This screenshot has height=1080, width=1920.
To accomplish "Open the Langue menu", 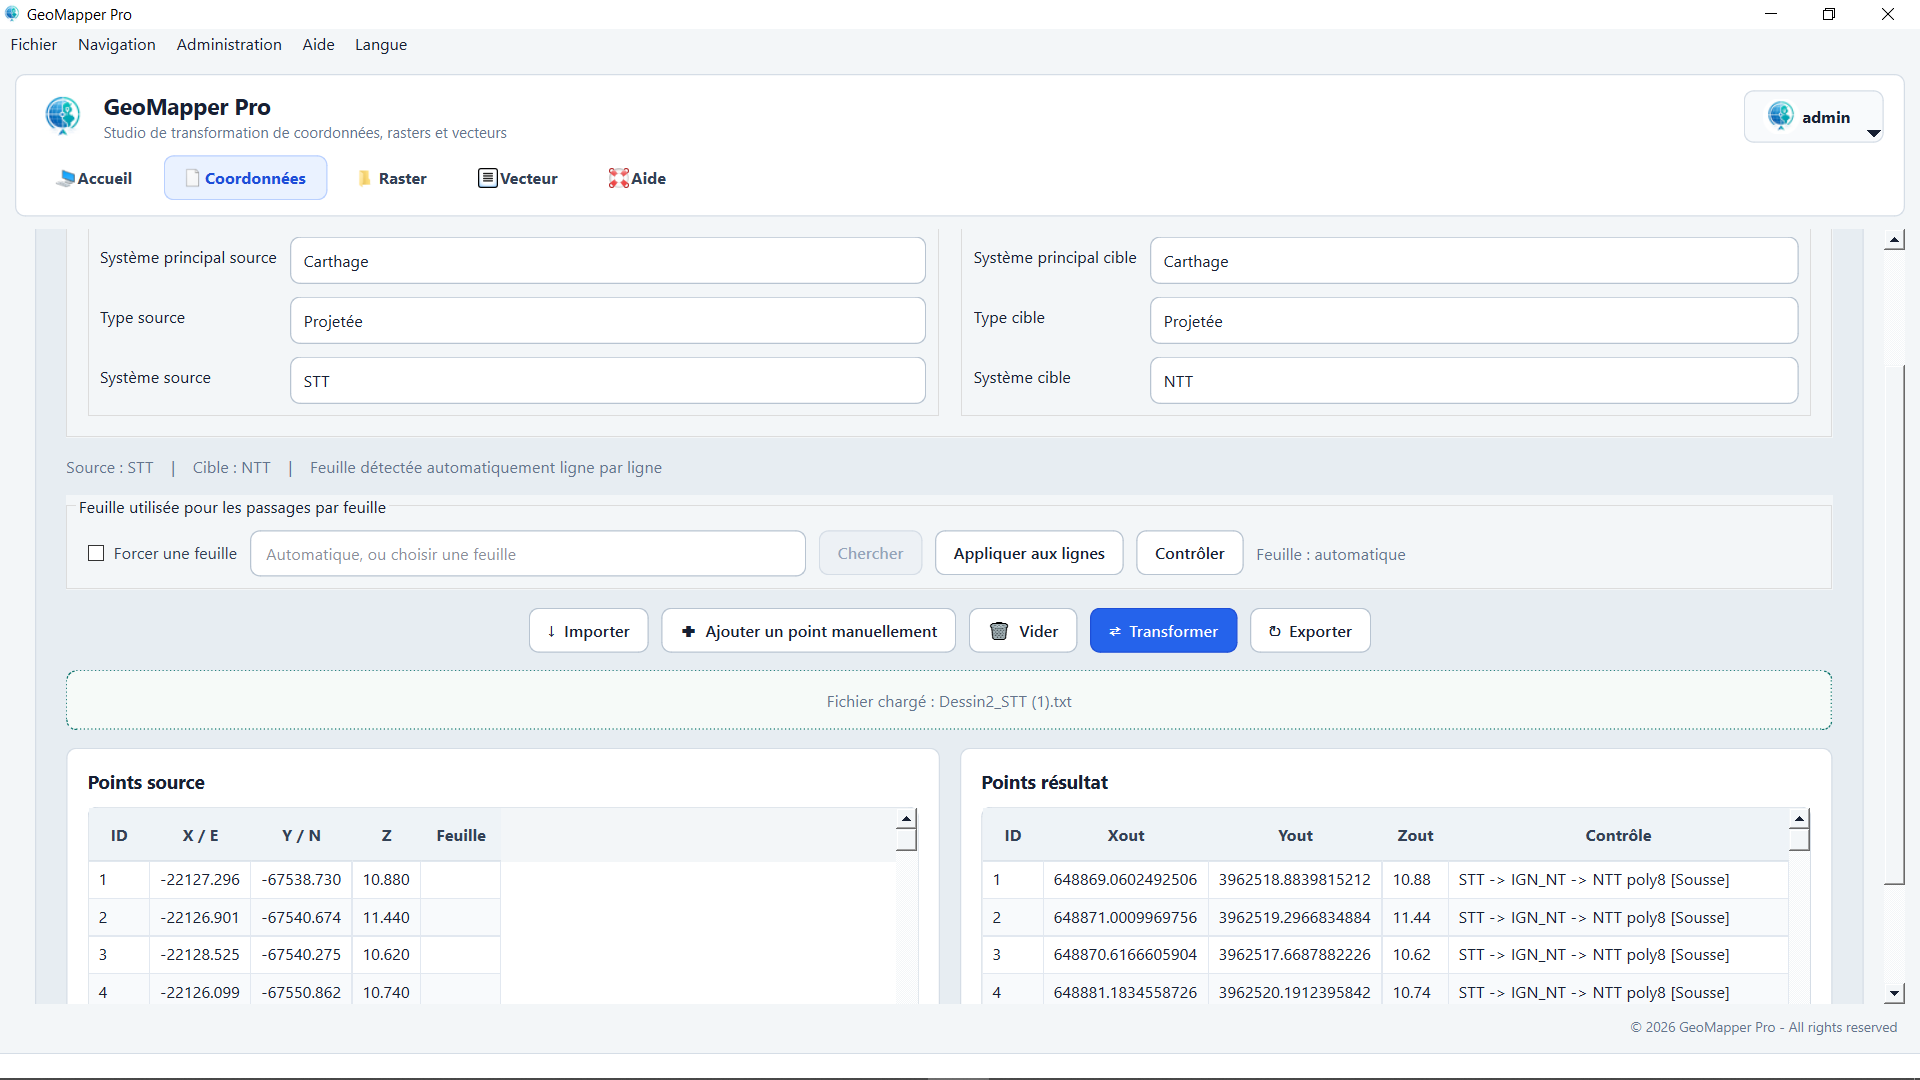I will [x=381, y=45].
